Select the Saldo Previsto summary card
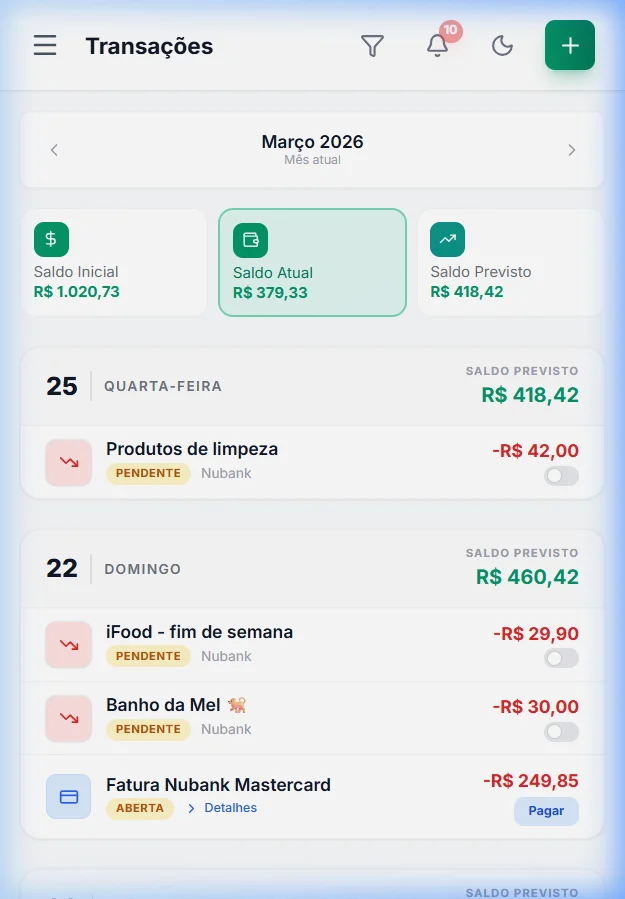This screenshot has height=899, width=625. [510, 262]
